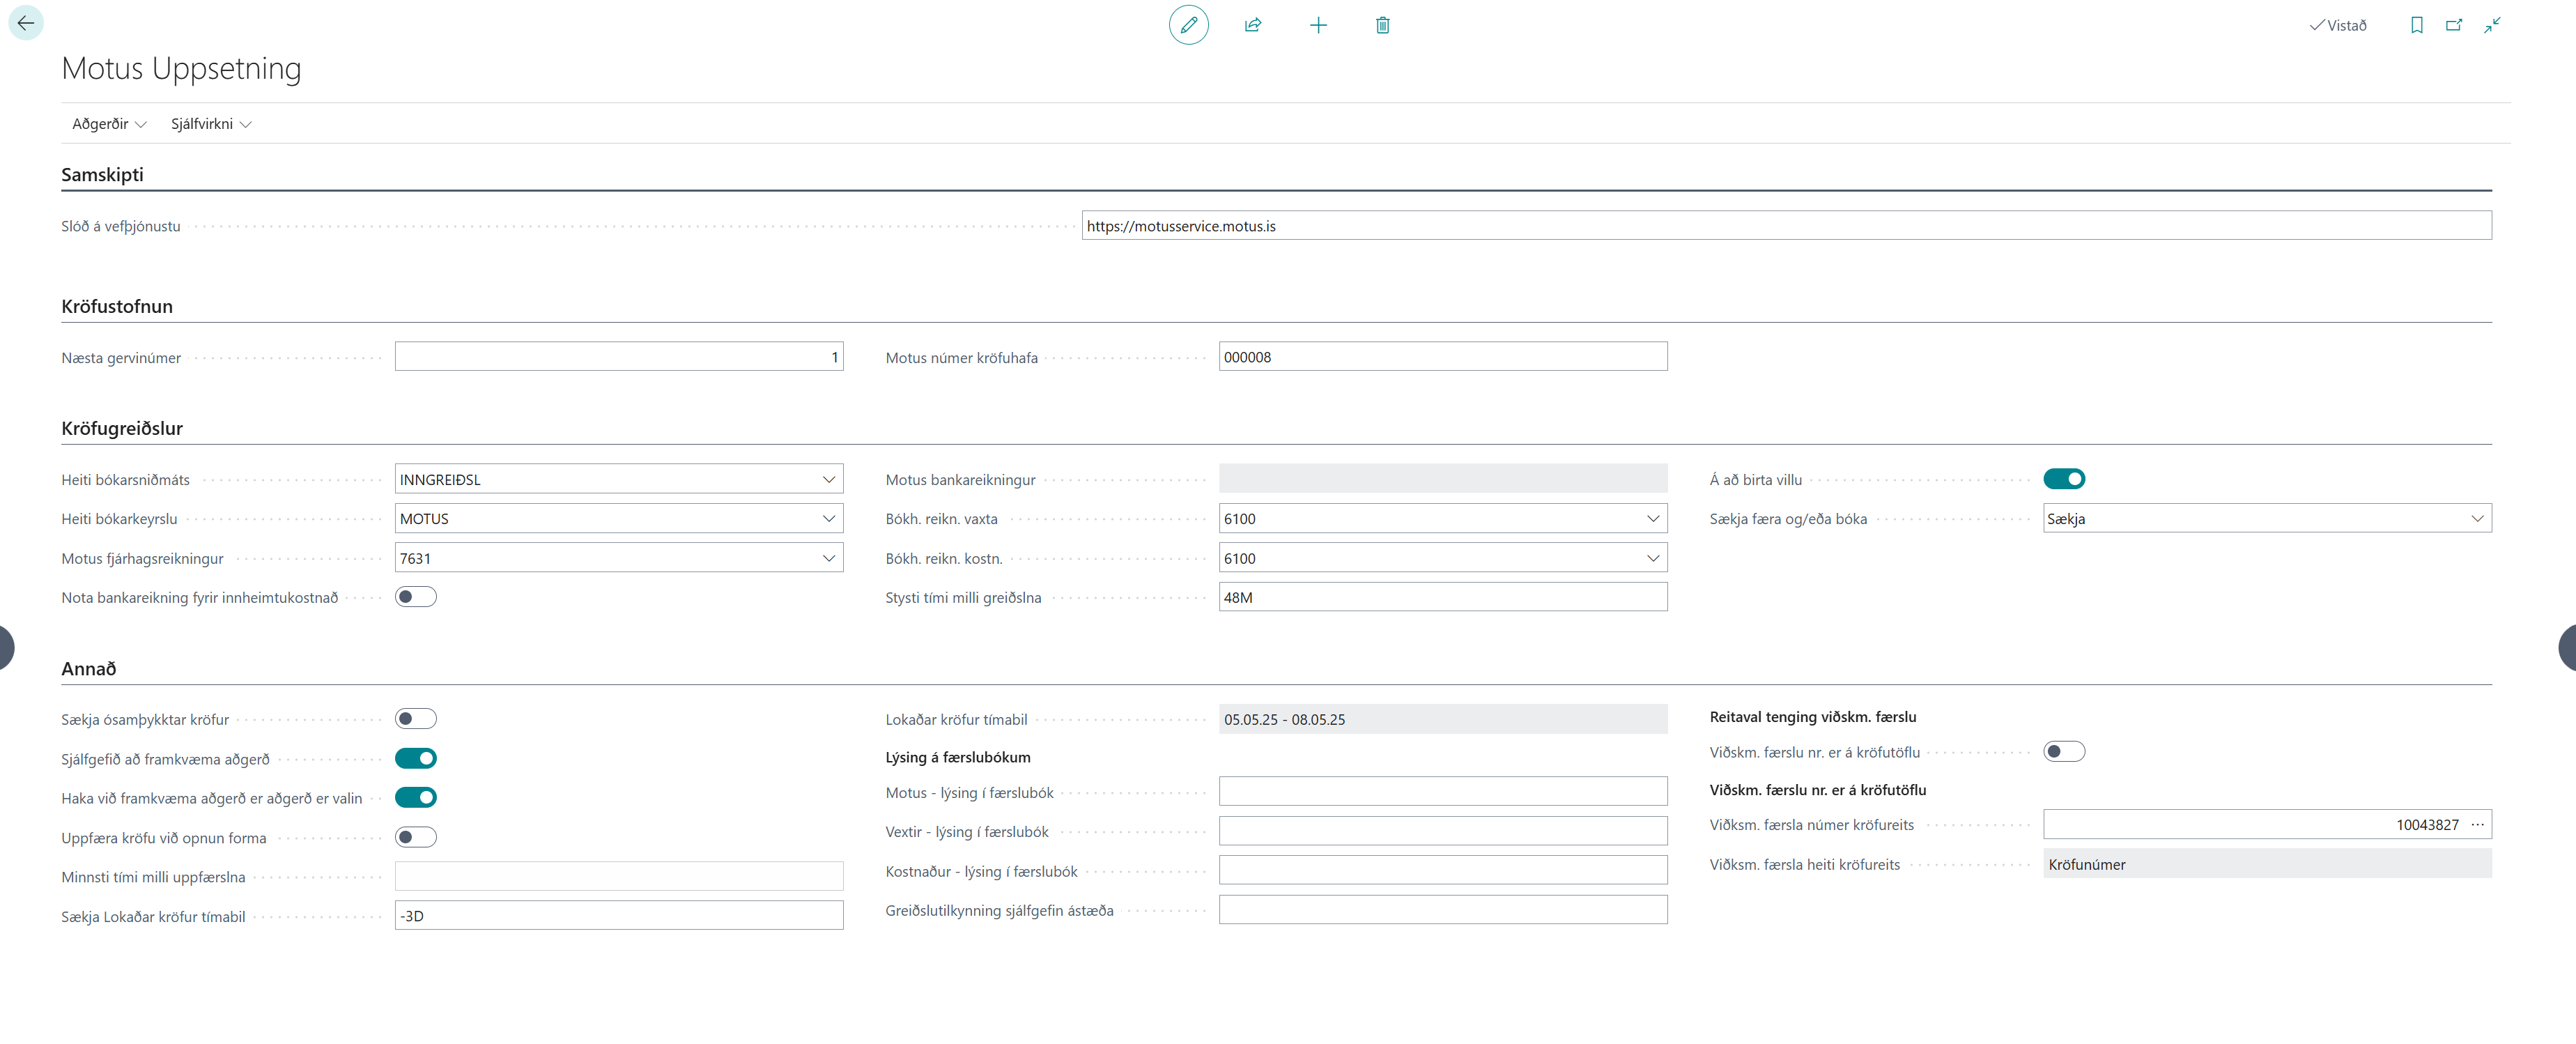Click the back arrow button
Viewport: 2576px width, 1044px height.
(26, 23)
